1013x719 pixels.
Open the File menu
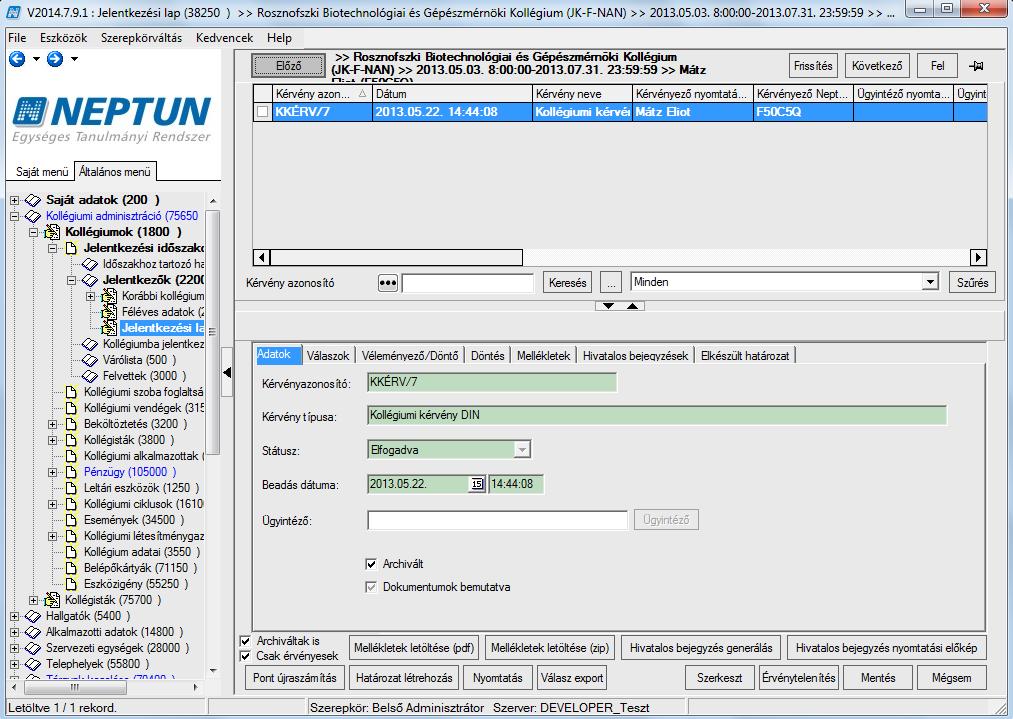17,38
